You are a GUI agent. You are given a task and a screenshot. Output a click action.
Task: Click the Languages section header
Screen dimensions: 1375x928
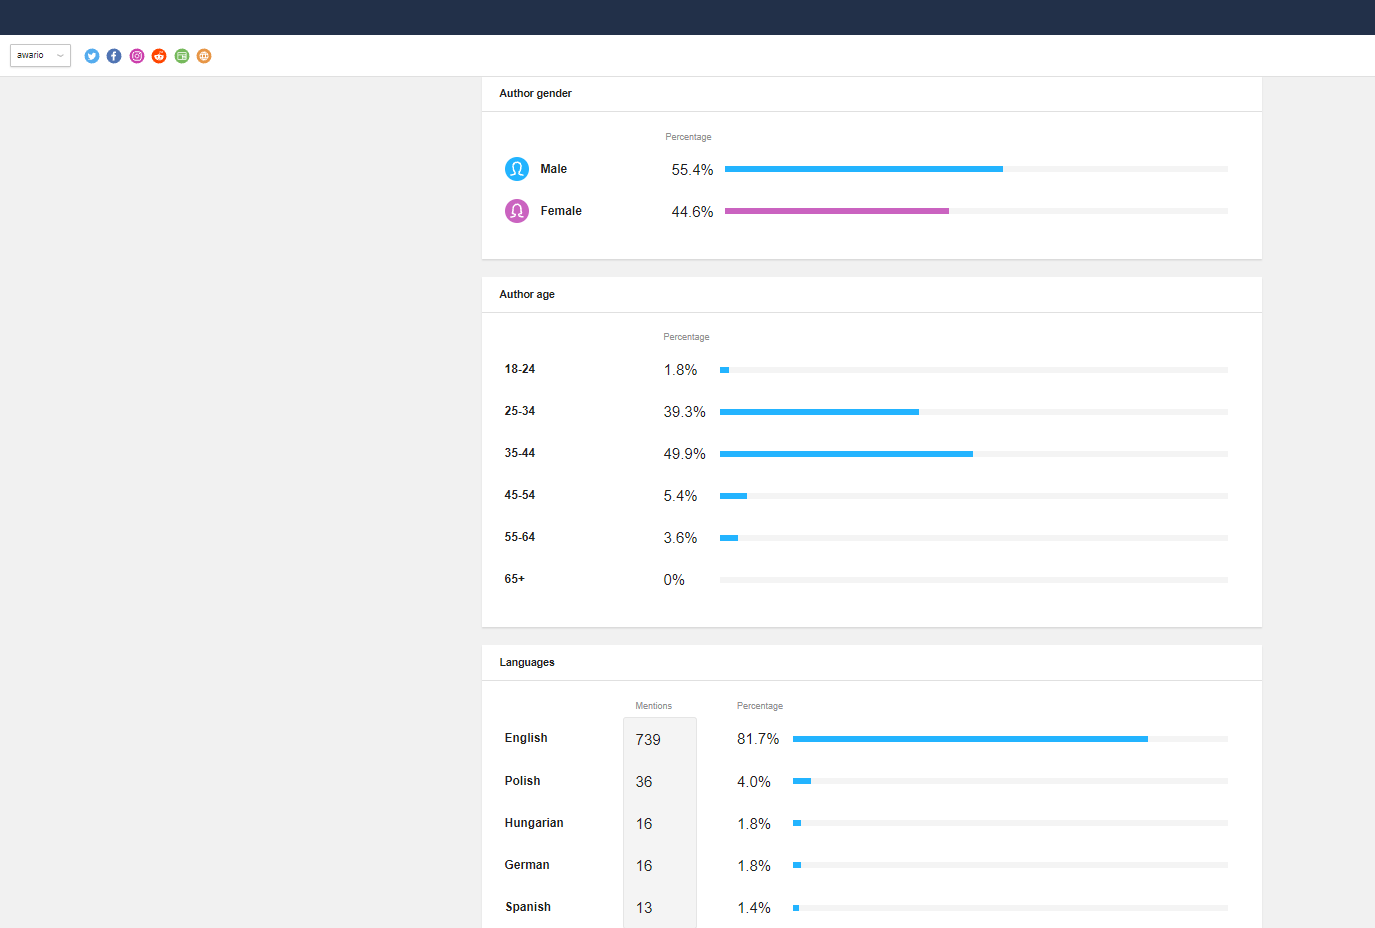[527, 662]
